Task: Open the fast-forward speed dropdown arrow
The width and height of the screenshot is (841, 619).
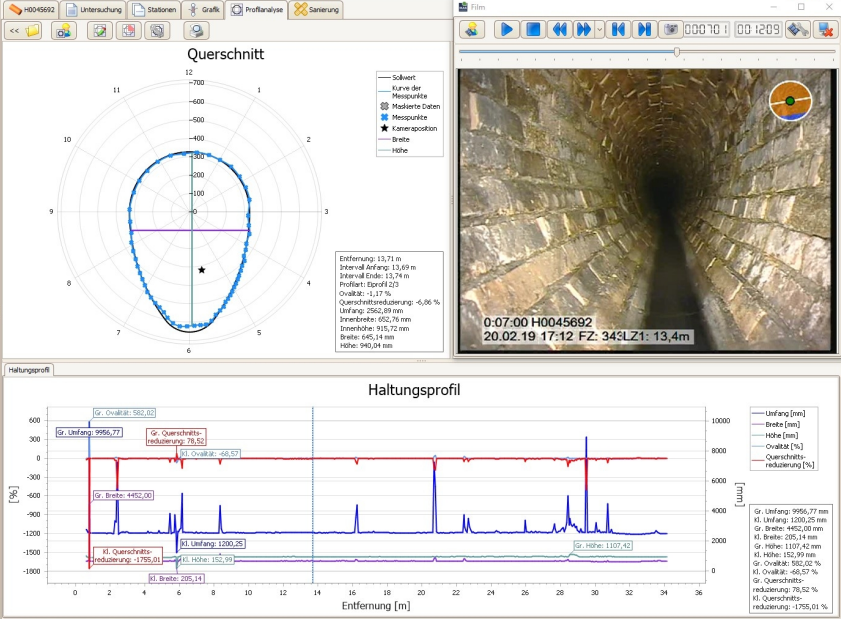Action: click(x=599, y=29)
